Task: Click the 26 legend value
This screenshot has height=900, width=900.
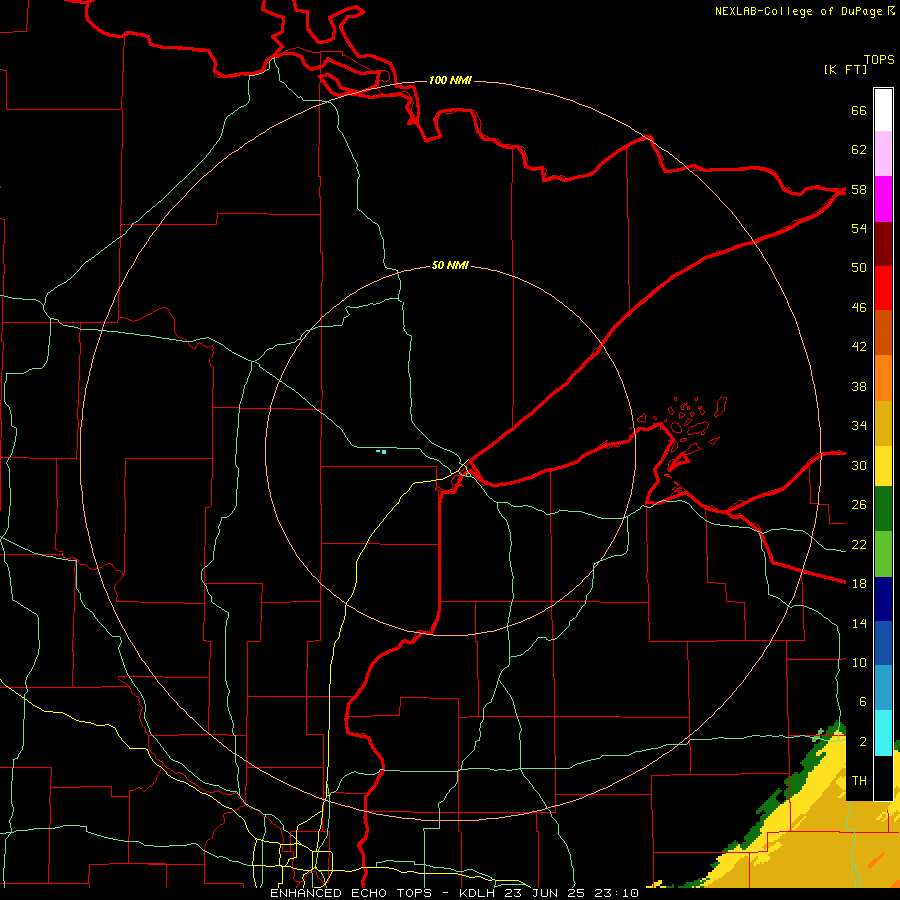Action: 859,505
